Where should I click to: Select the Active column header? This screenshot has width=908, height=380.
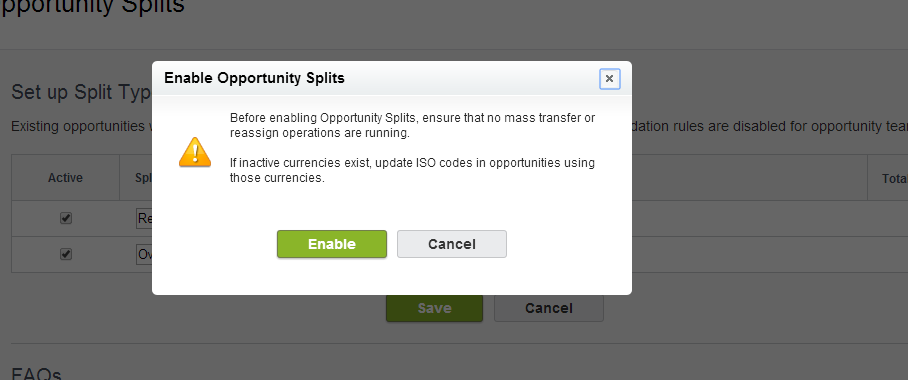[65, 178]
